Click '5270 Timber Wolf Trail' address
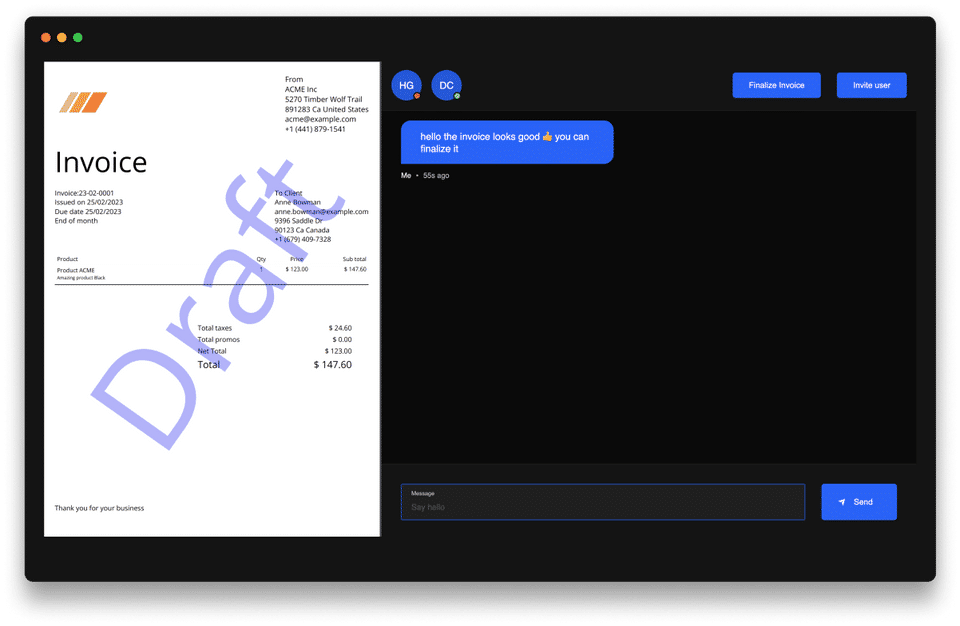This screenshot has width=960, height=626. tap(323, 99)
